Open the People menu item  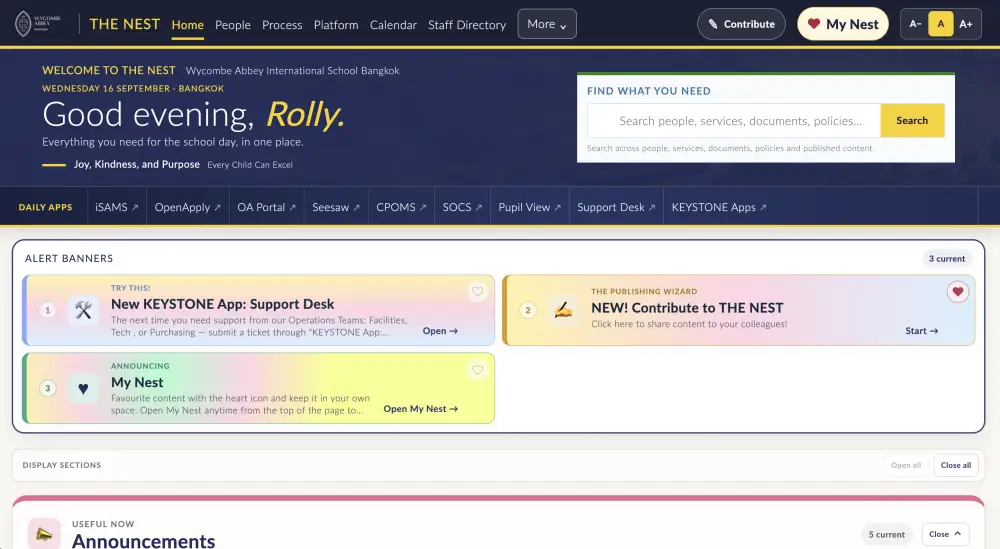233,25
